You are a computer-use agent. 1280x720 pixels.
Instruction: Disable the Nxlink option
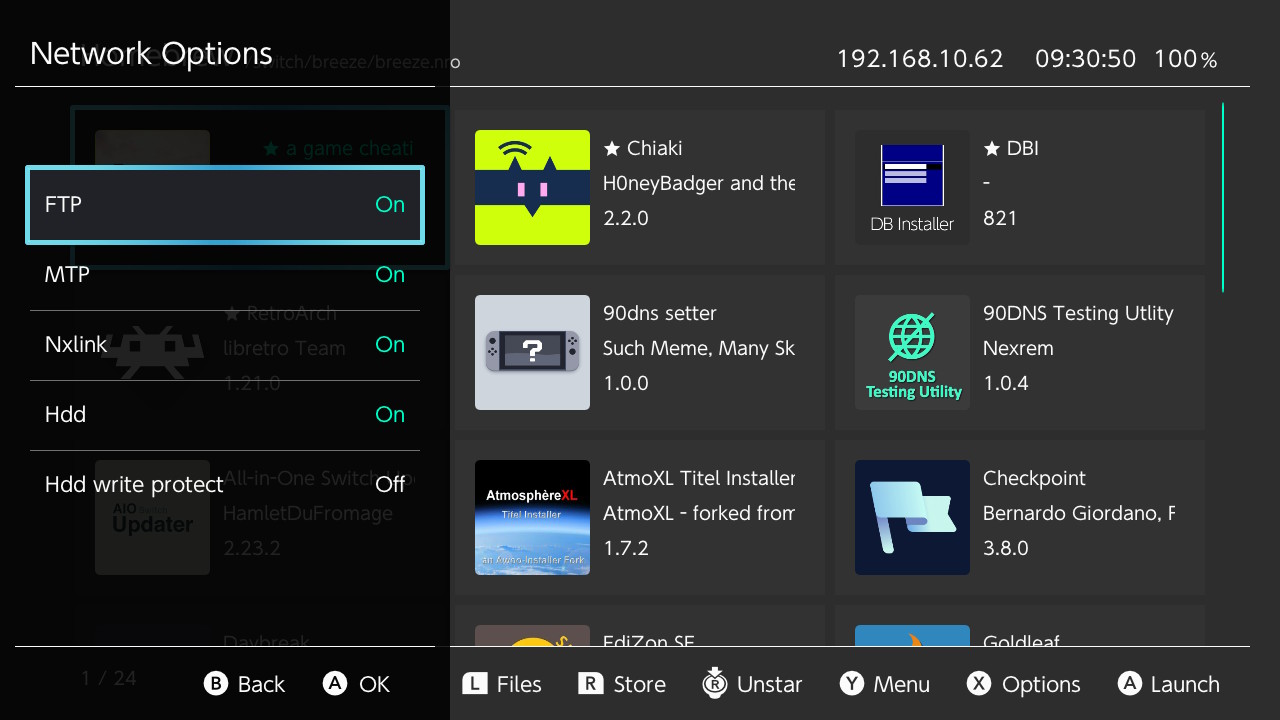(x=225, y=345)
